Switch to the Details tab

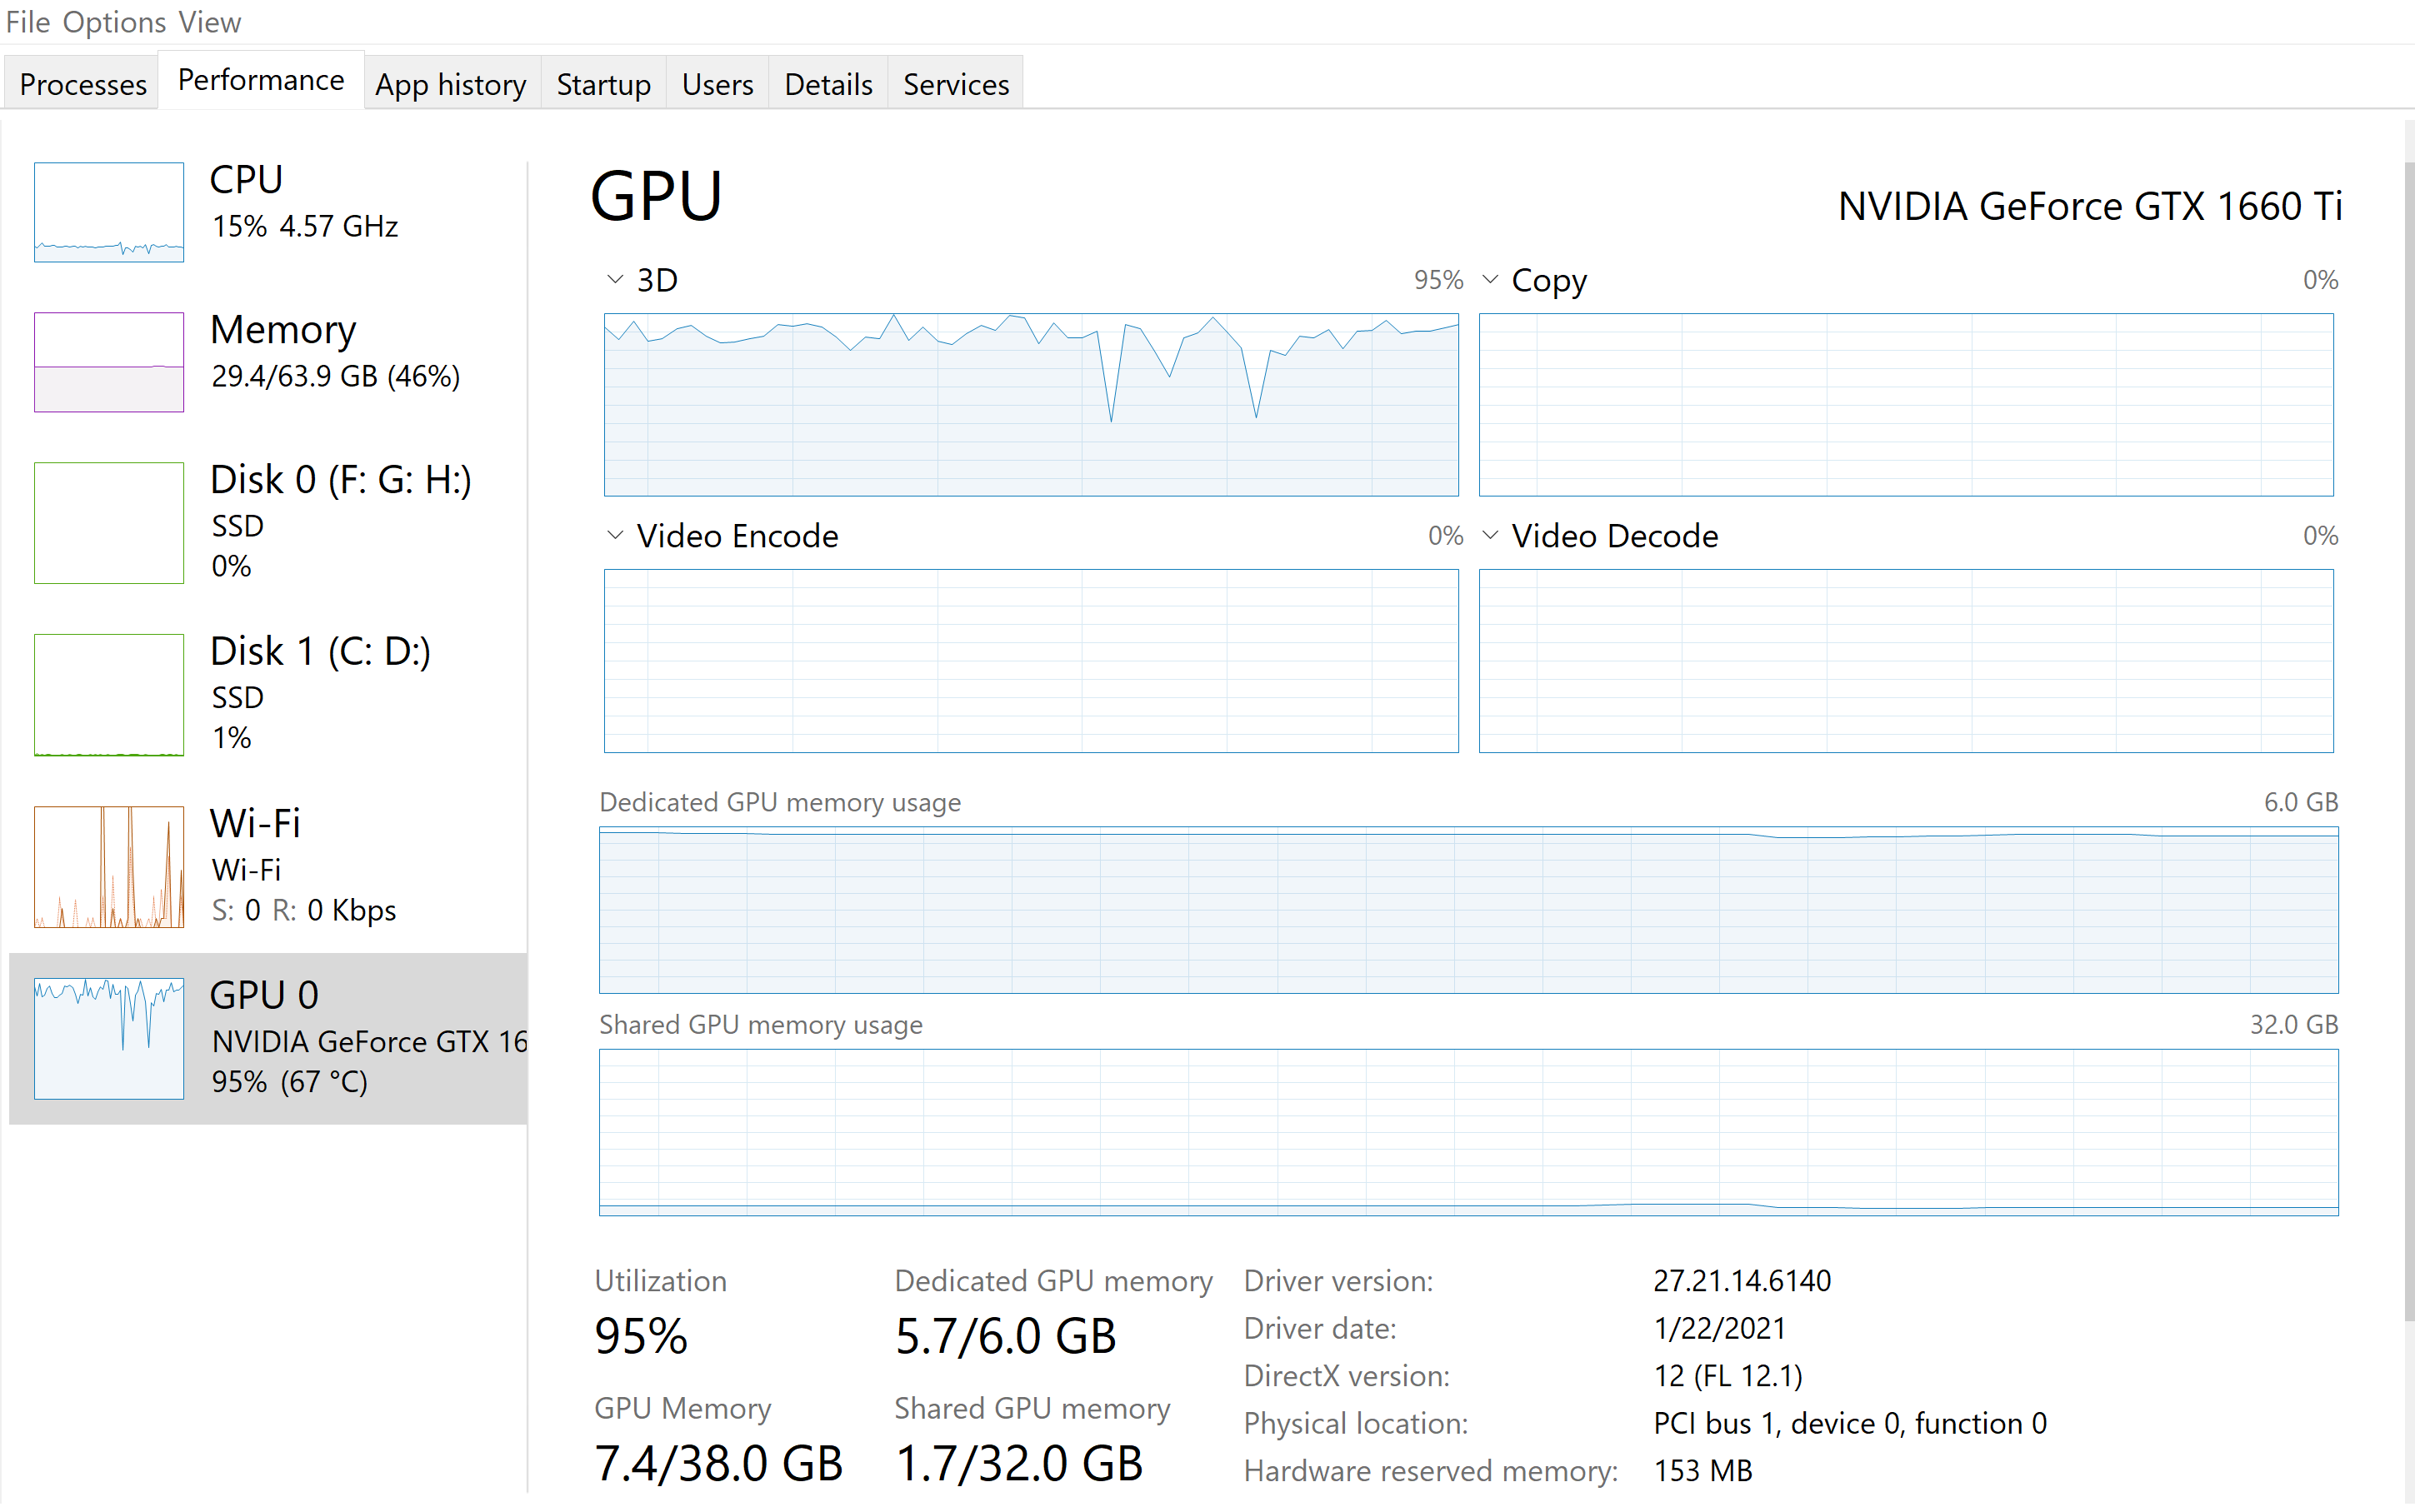(x=828, y=84)
